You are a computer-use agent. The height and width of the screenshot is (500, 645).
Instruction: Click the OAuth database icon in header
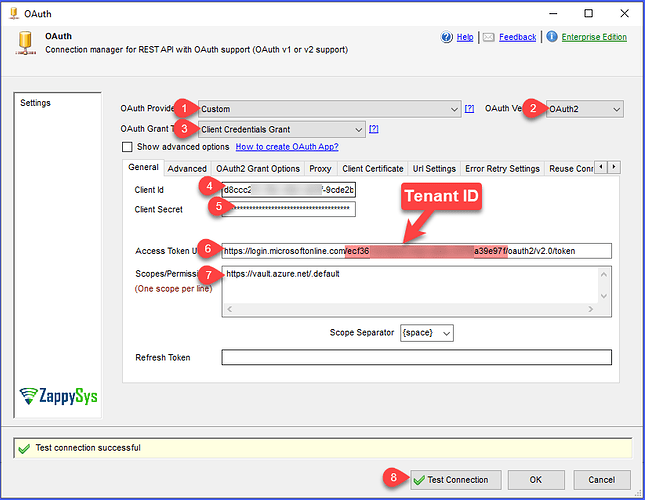coord(26,43)
